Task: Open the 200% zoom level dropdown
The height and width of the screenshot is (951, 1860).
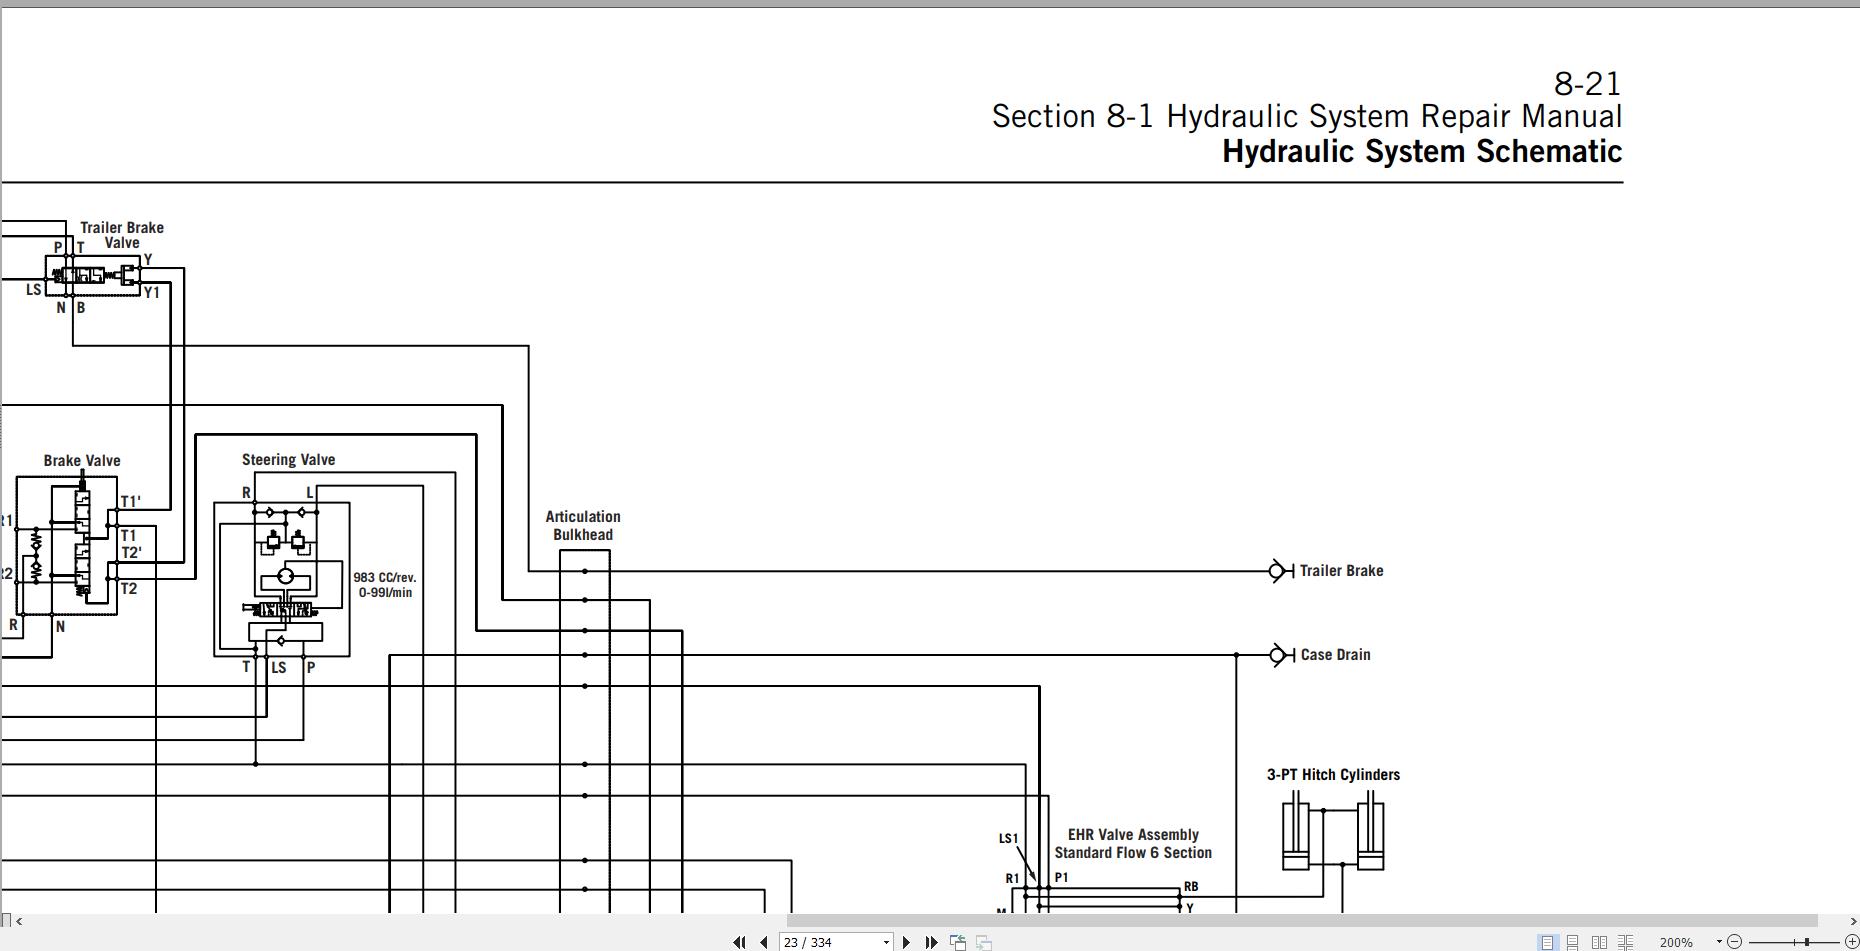Action: (1719, 942)
